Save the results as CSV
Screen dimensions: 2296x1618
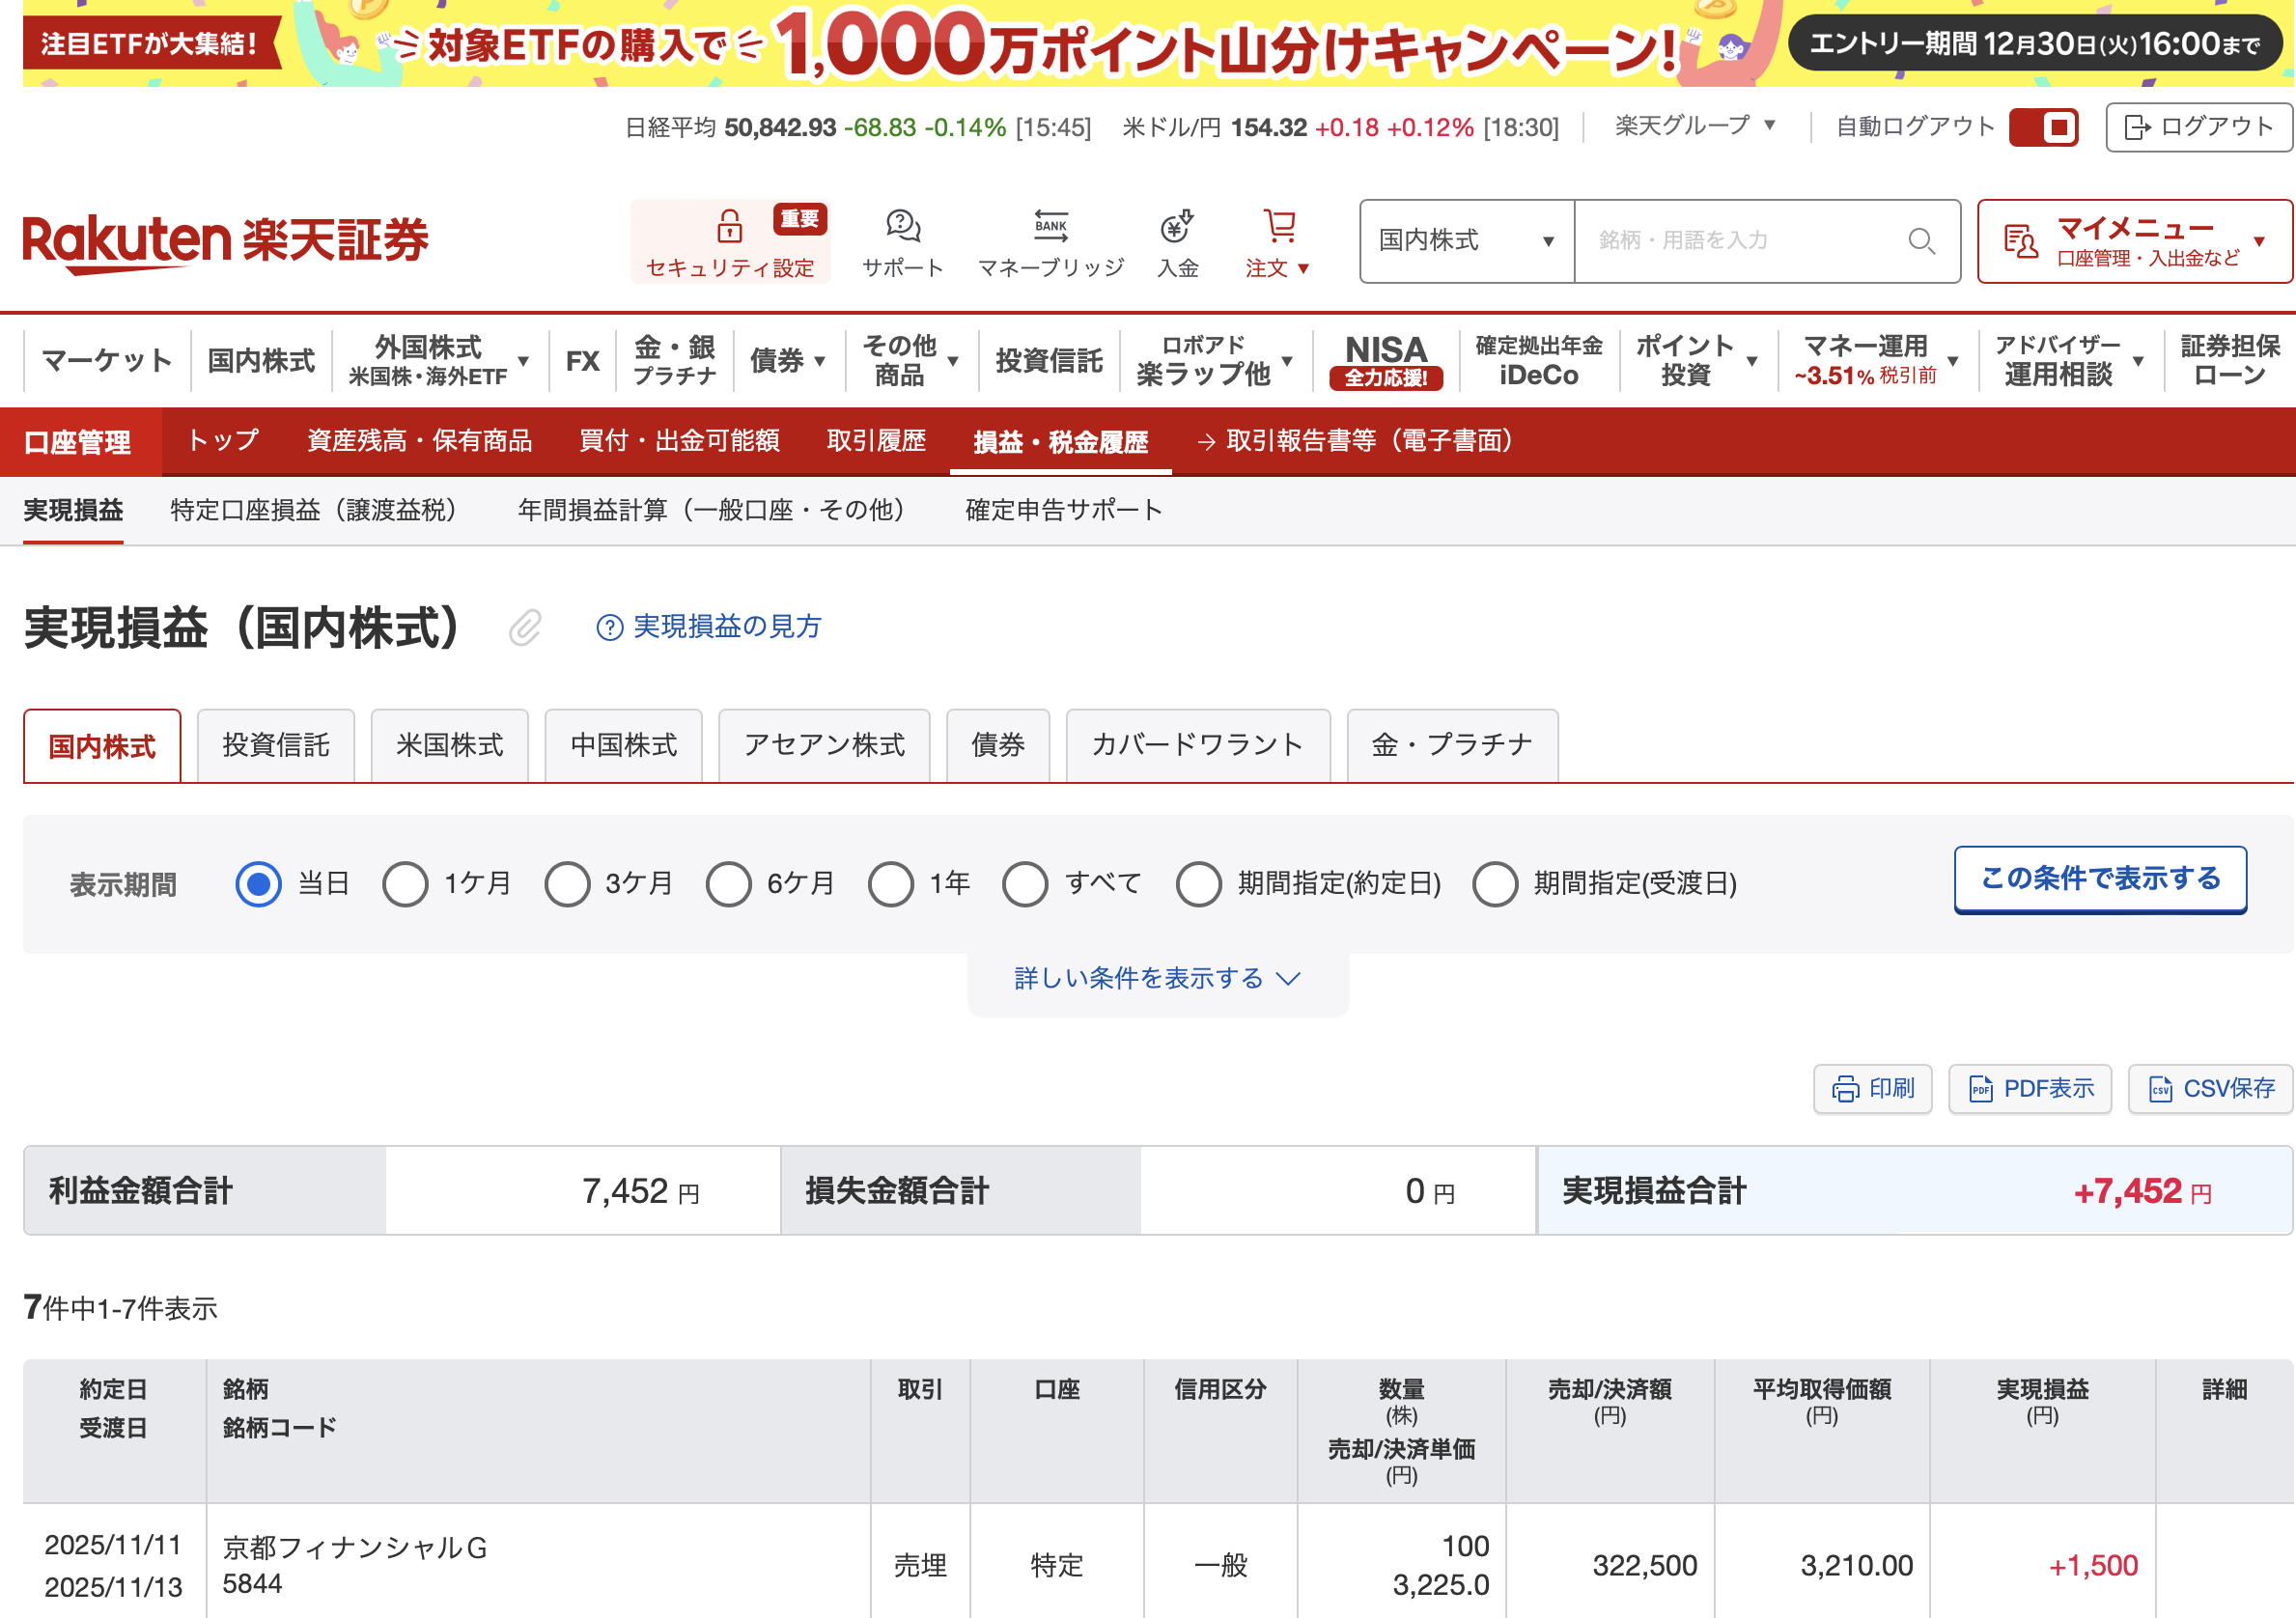2211,1088
